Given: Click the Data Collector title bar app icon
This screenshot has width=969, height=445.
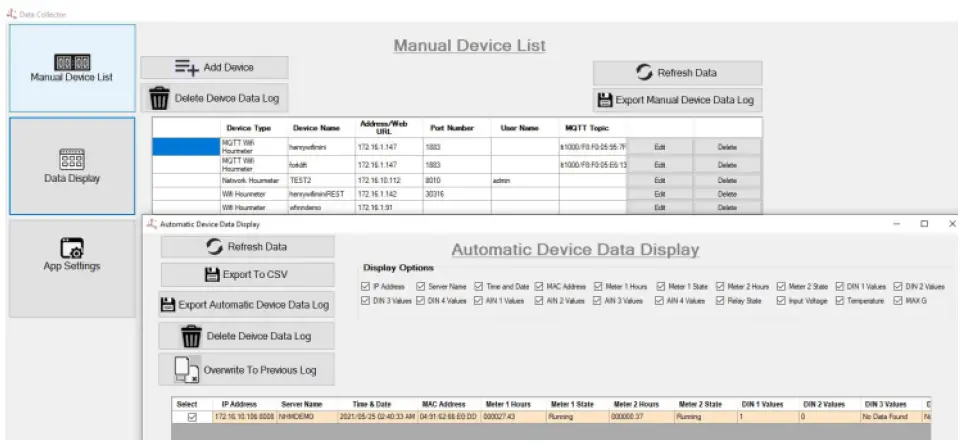Looking at the screenshot, I should [x=11, y=13].
